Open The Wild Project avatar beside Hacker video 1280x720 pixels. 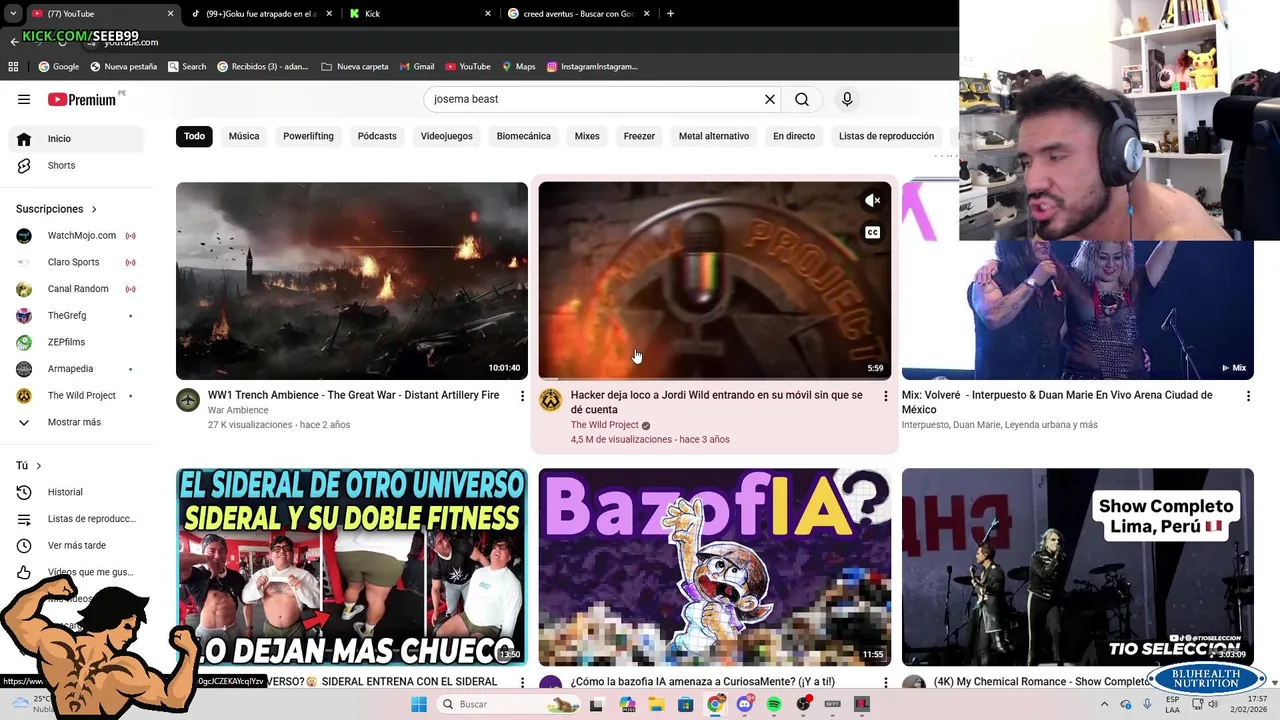550,401
